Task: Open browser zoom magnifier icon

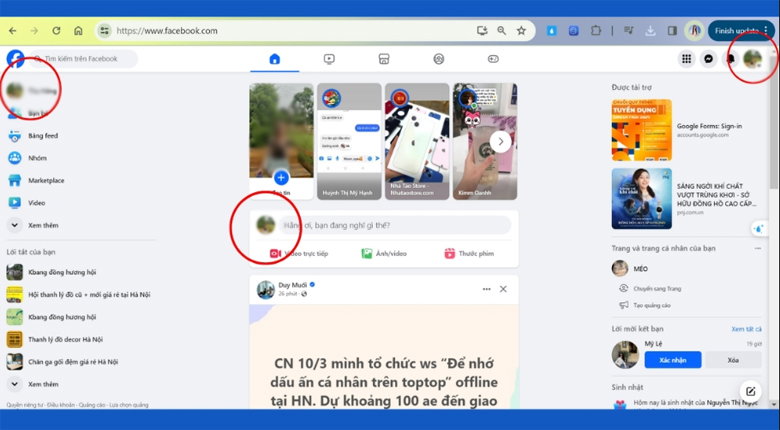Action: point(501,31)
